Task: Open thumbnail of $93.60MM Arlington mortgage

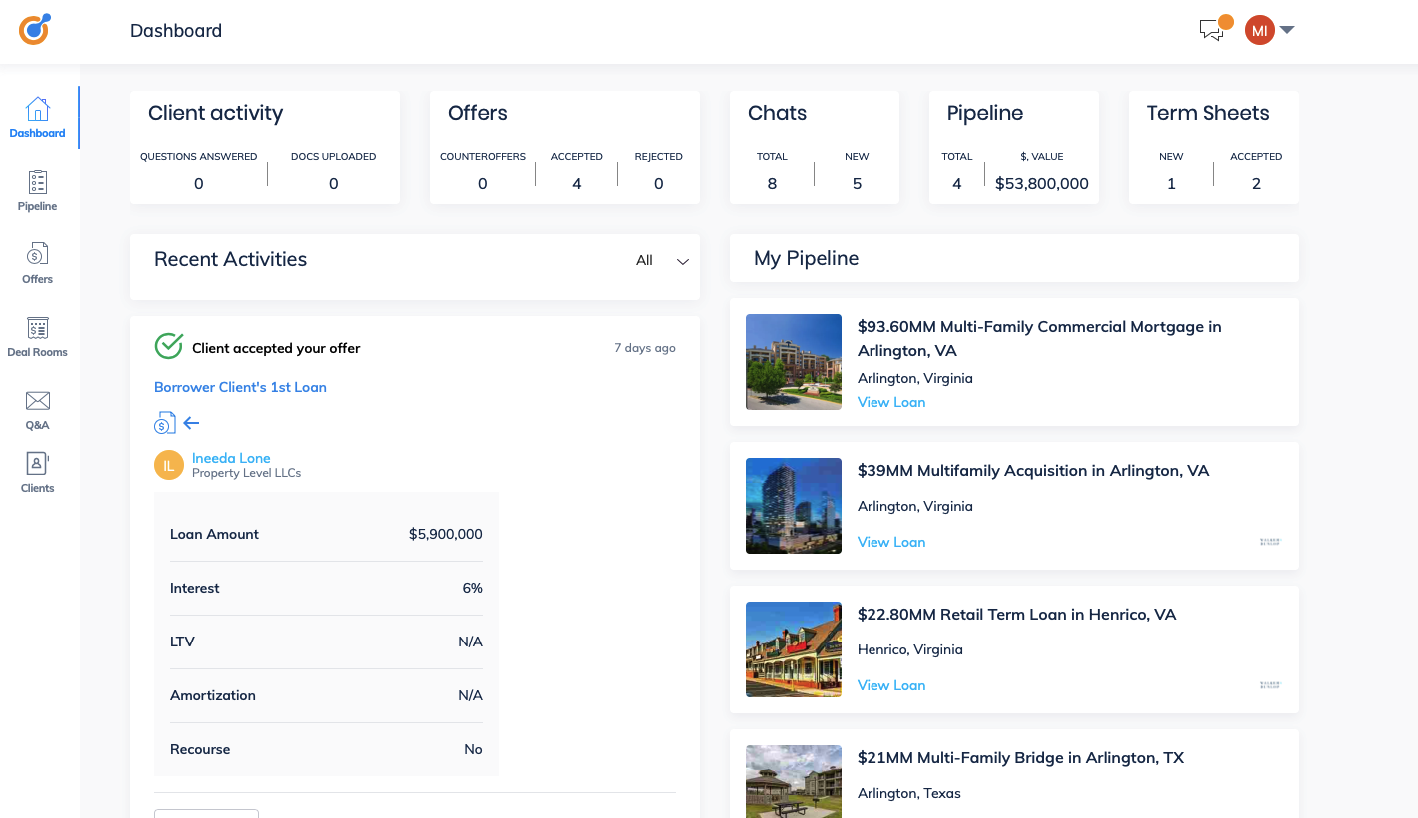Action: click(794, 362)
